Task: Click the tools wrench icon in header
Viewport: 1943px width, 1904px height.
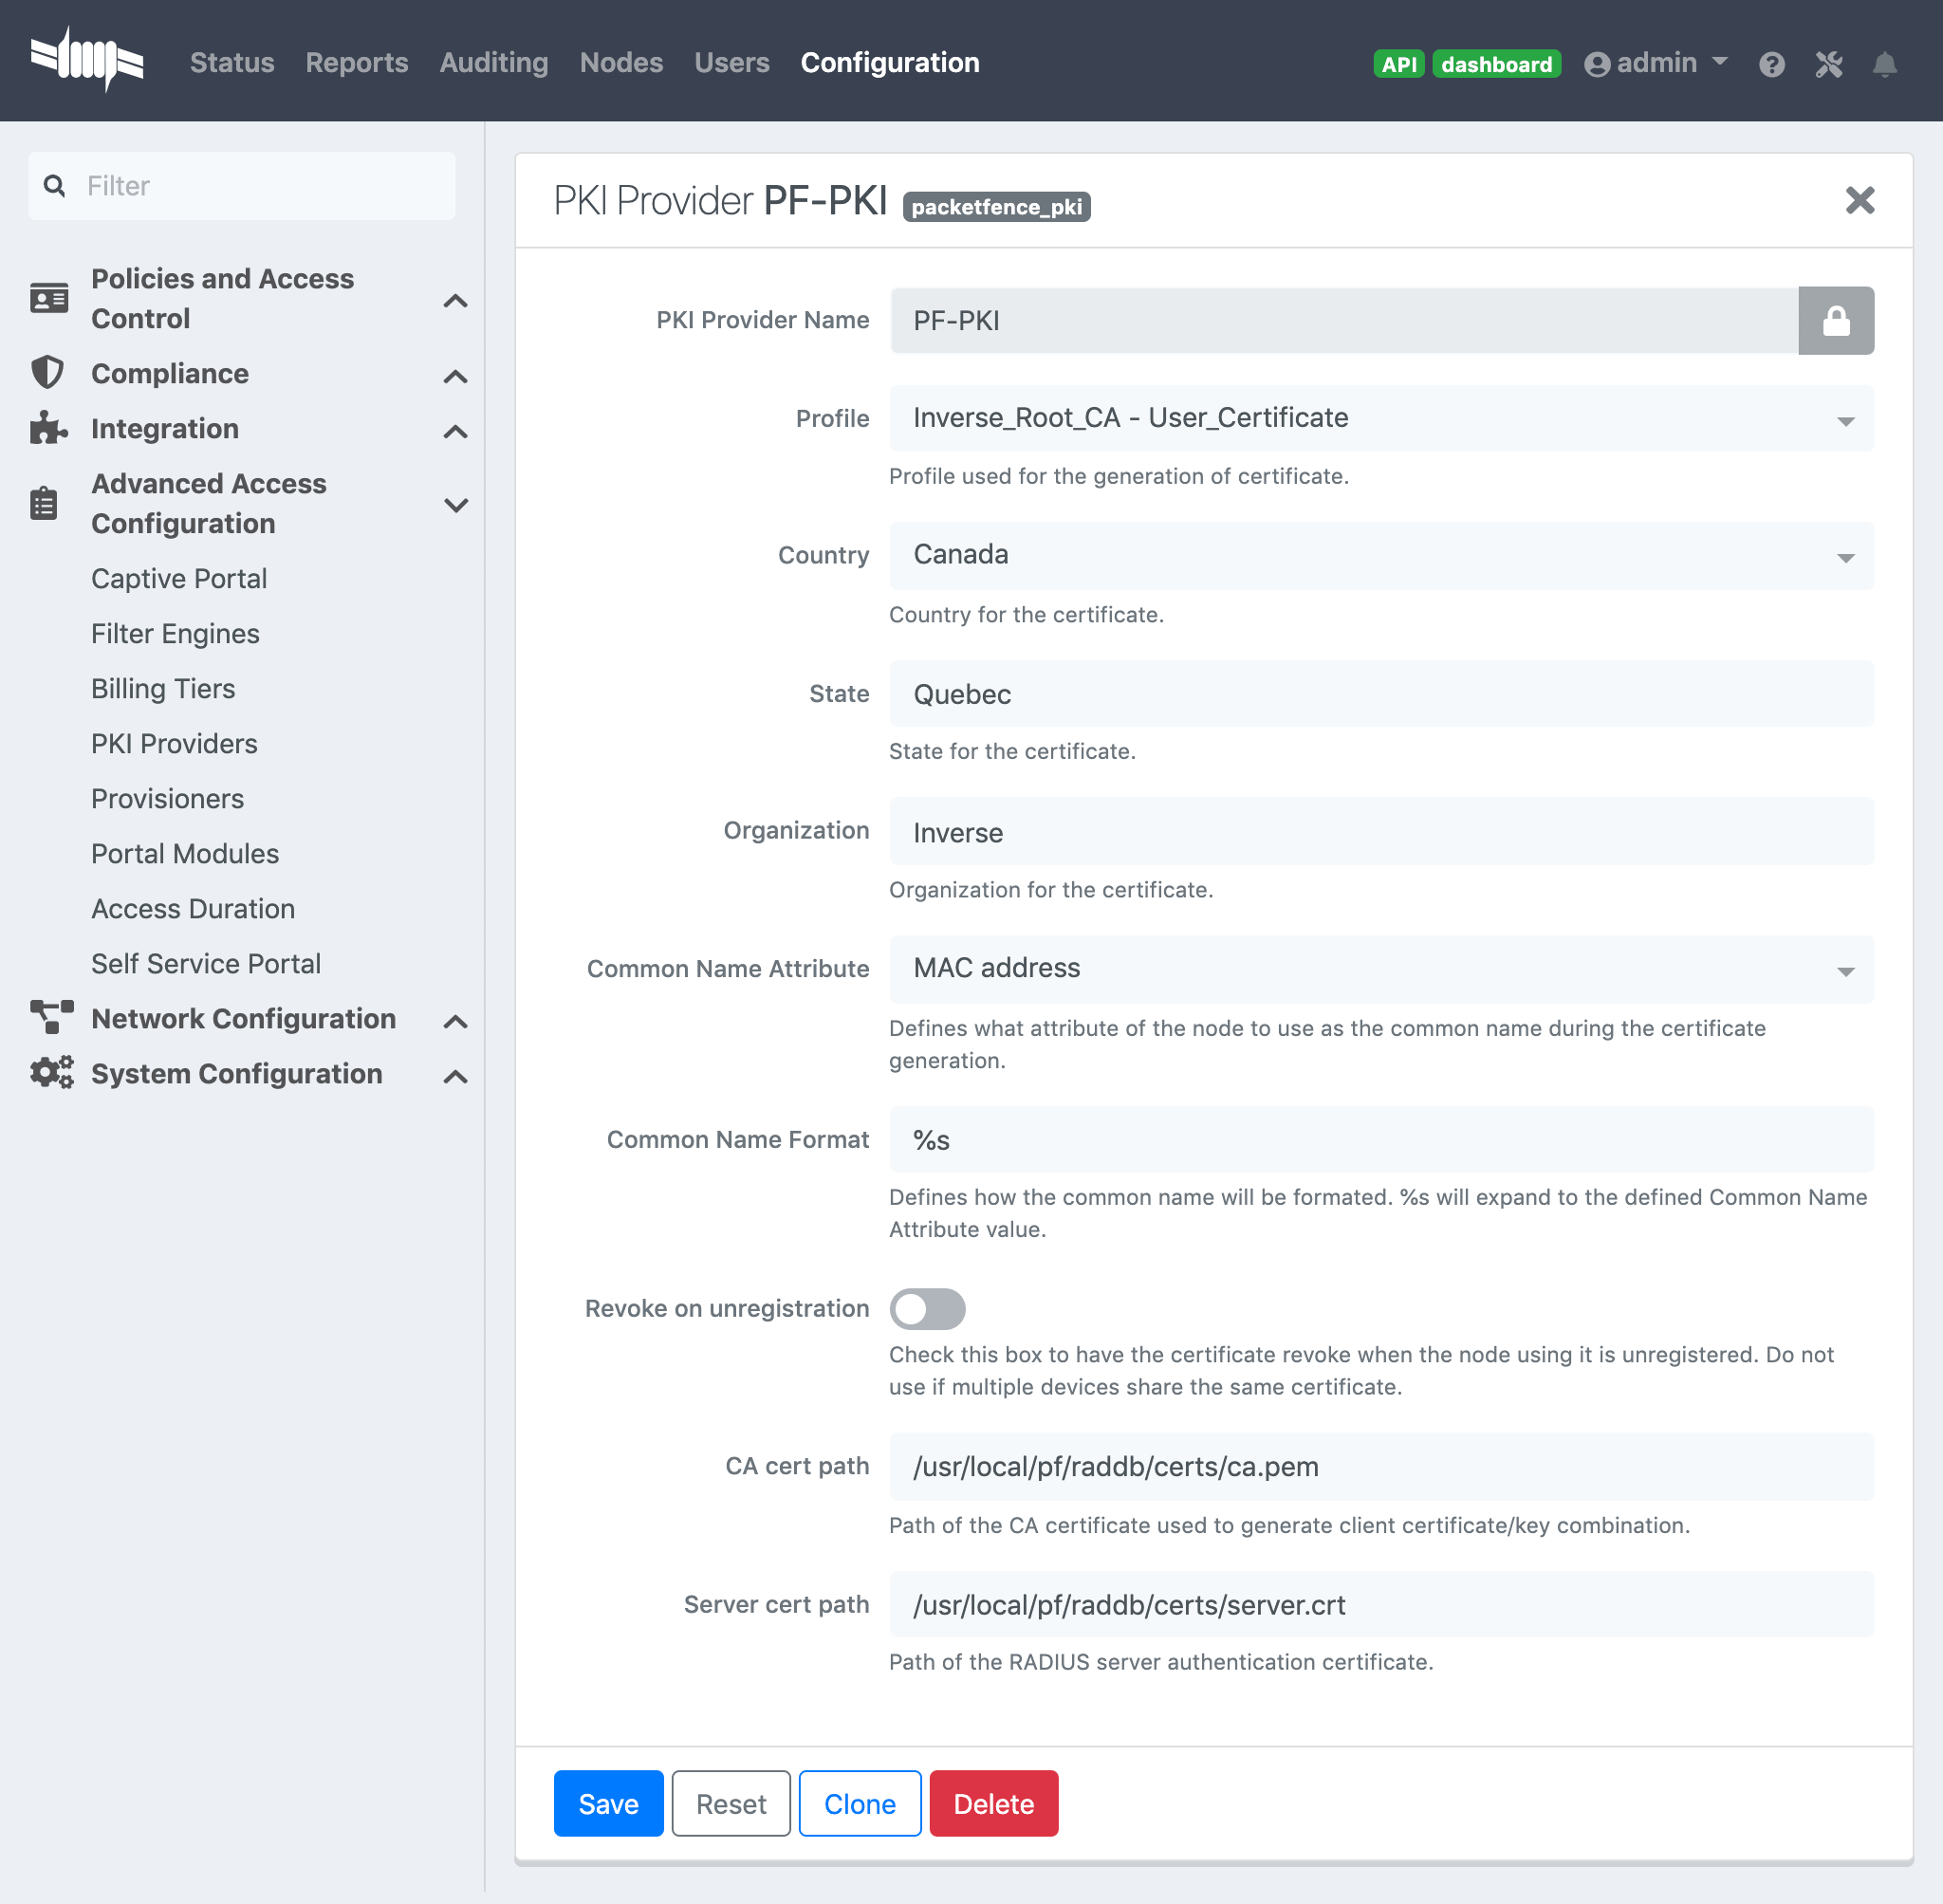Action: 1828,65
